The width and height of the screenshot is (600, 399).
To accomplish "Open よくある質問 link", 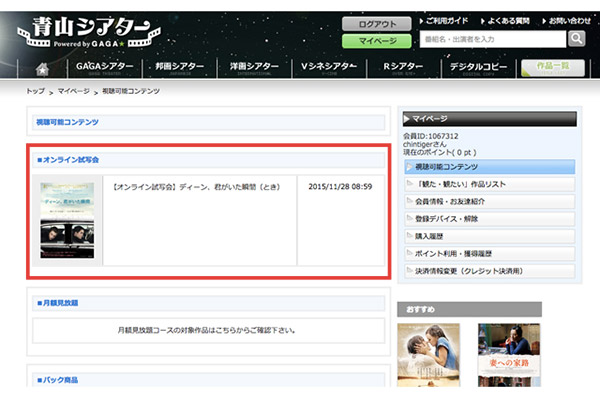I will [x=505, y=21].
